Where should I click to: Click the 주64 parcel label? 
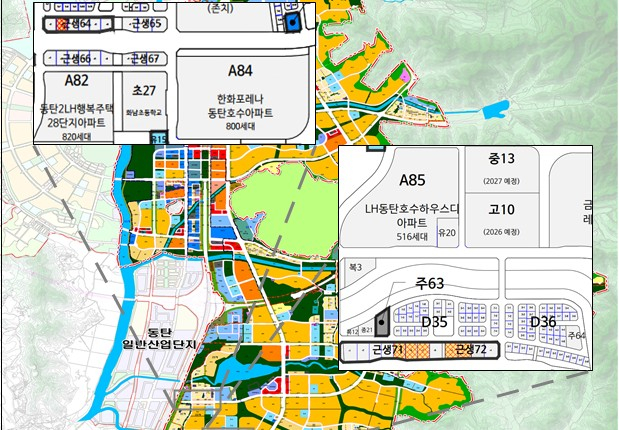[x=576, y=335]
